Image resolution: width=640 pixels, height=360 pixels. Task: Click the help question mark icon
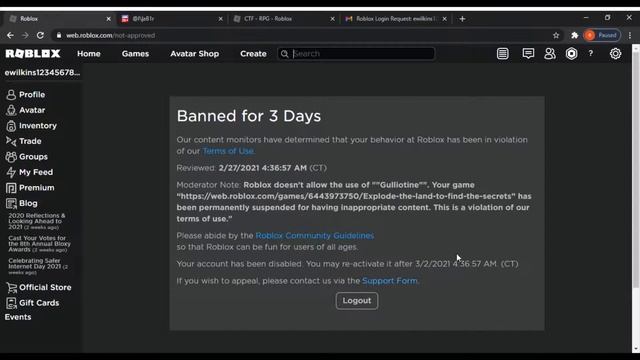tap(591, 53)
